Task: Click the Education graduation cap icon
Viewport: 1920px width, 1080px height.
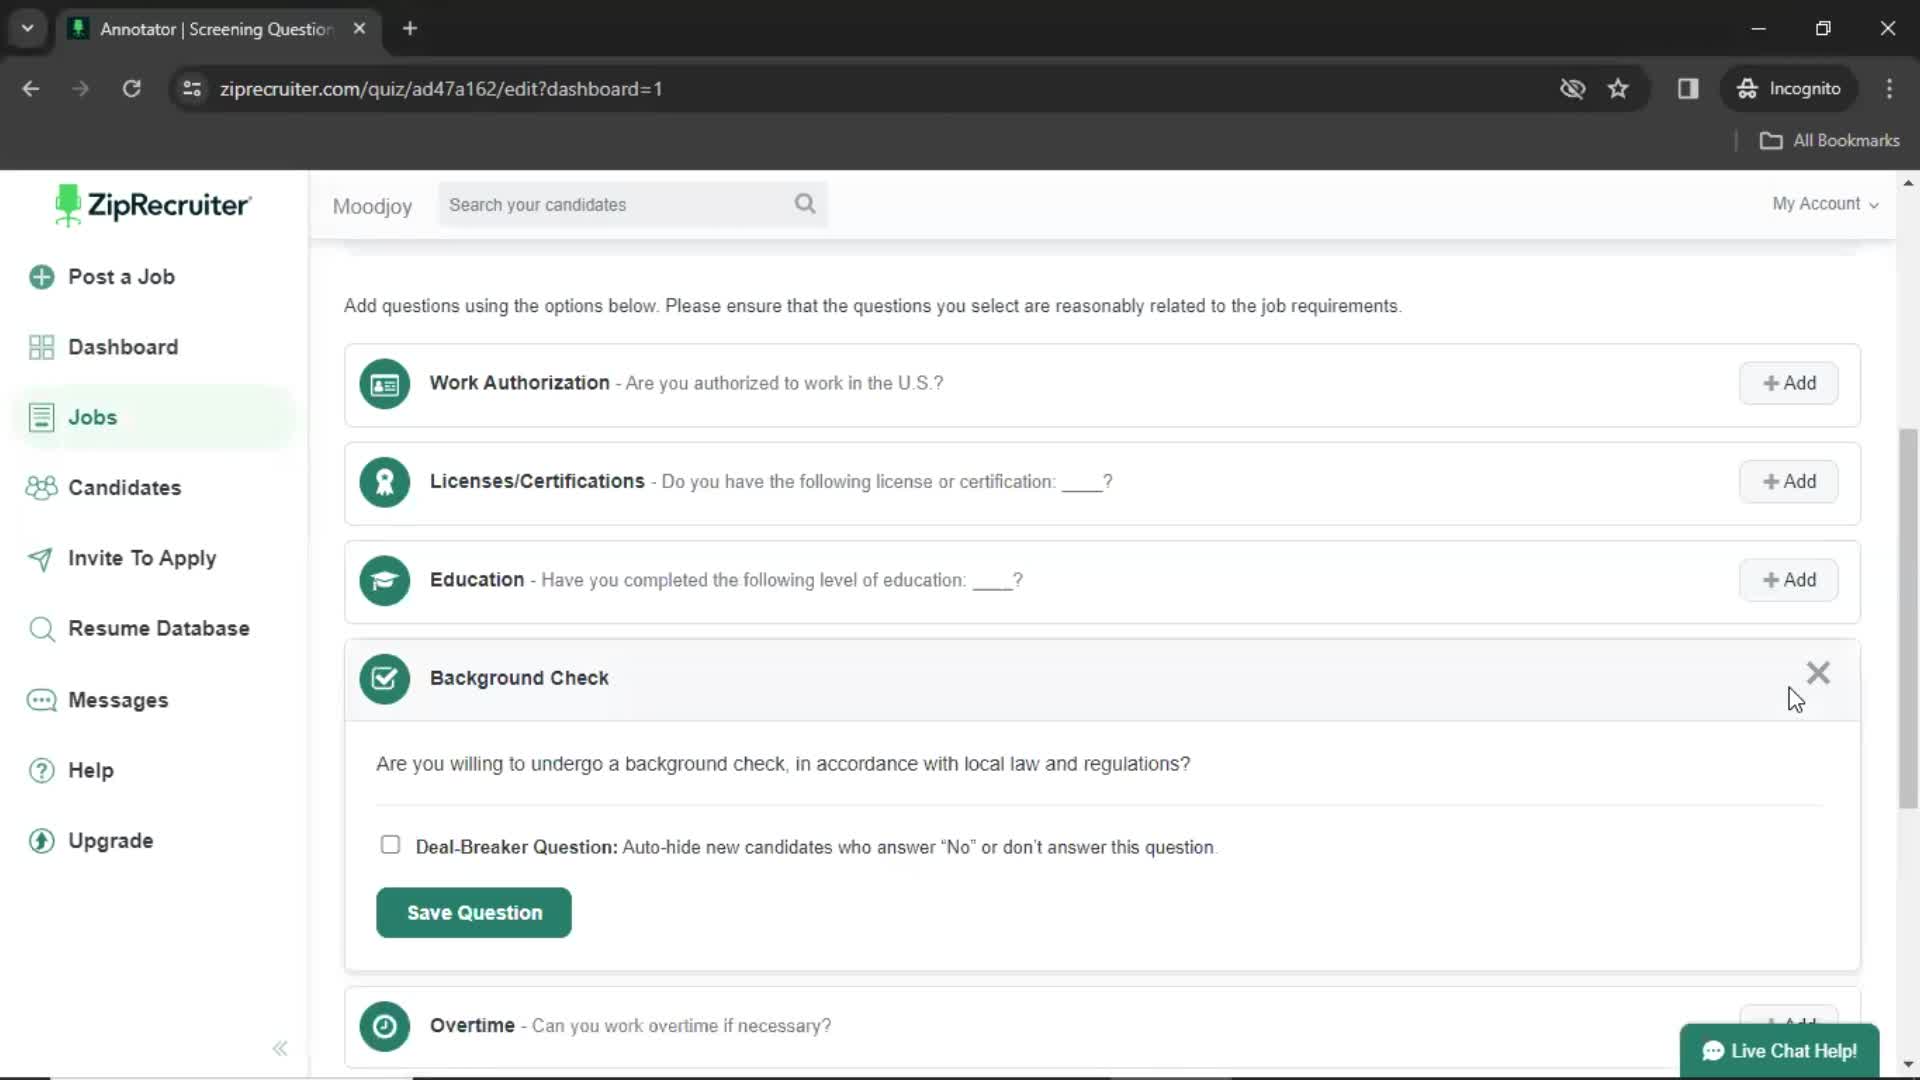Action: (385, 580)
